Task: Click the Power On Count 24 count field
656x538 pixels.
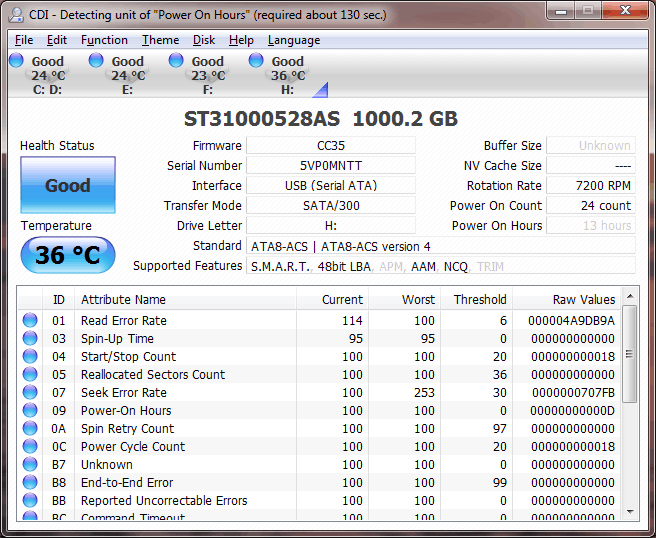Action: [x=591, y=205]
